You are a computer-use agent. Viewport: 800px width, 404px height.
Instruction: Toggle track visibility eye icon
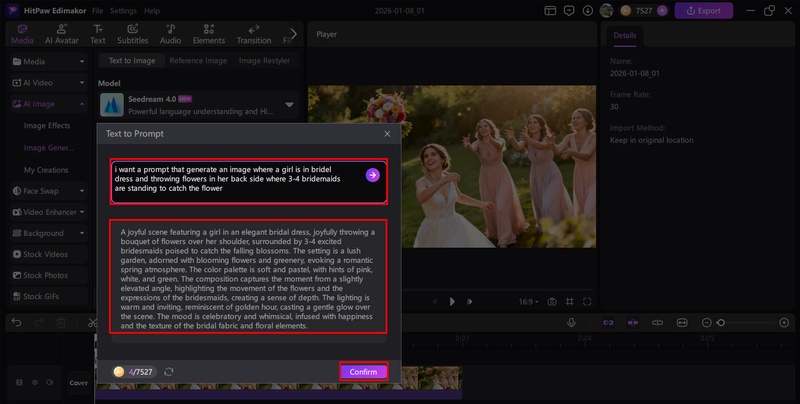pos(36,382)
